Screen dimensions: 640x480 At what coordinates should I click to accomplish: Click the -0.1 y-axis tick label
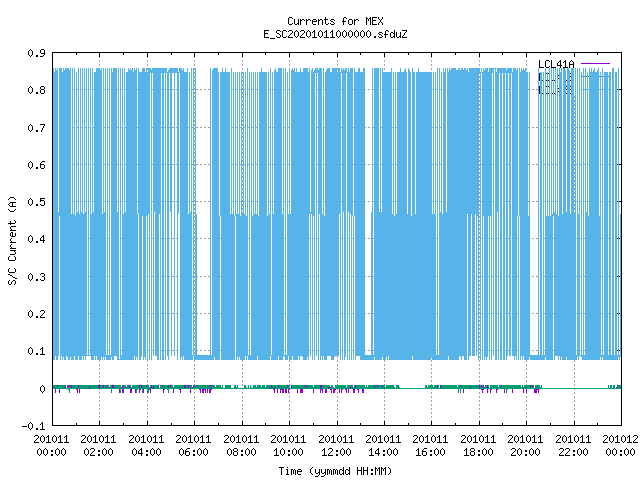coord(33,426)
